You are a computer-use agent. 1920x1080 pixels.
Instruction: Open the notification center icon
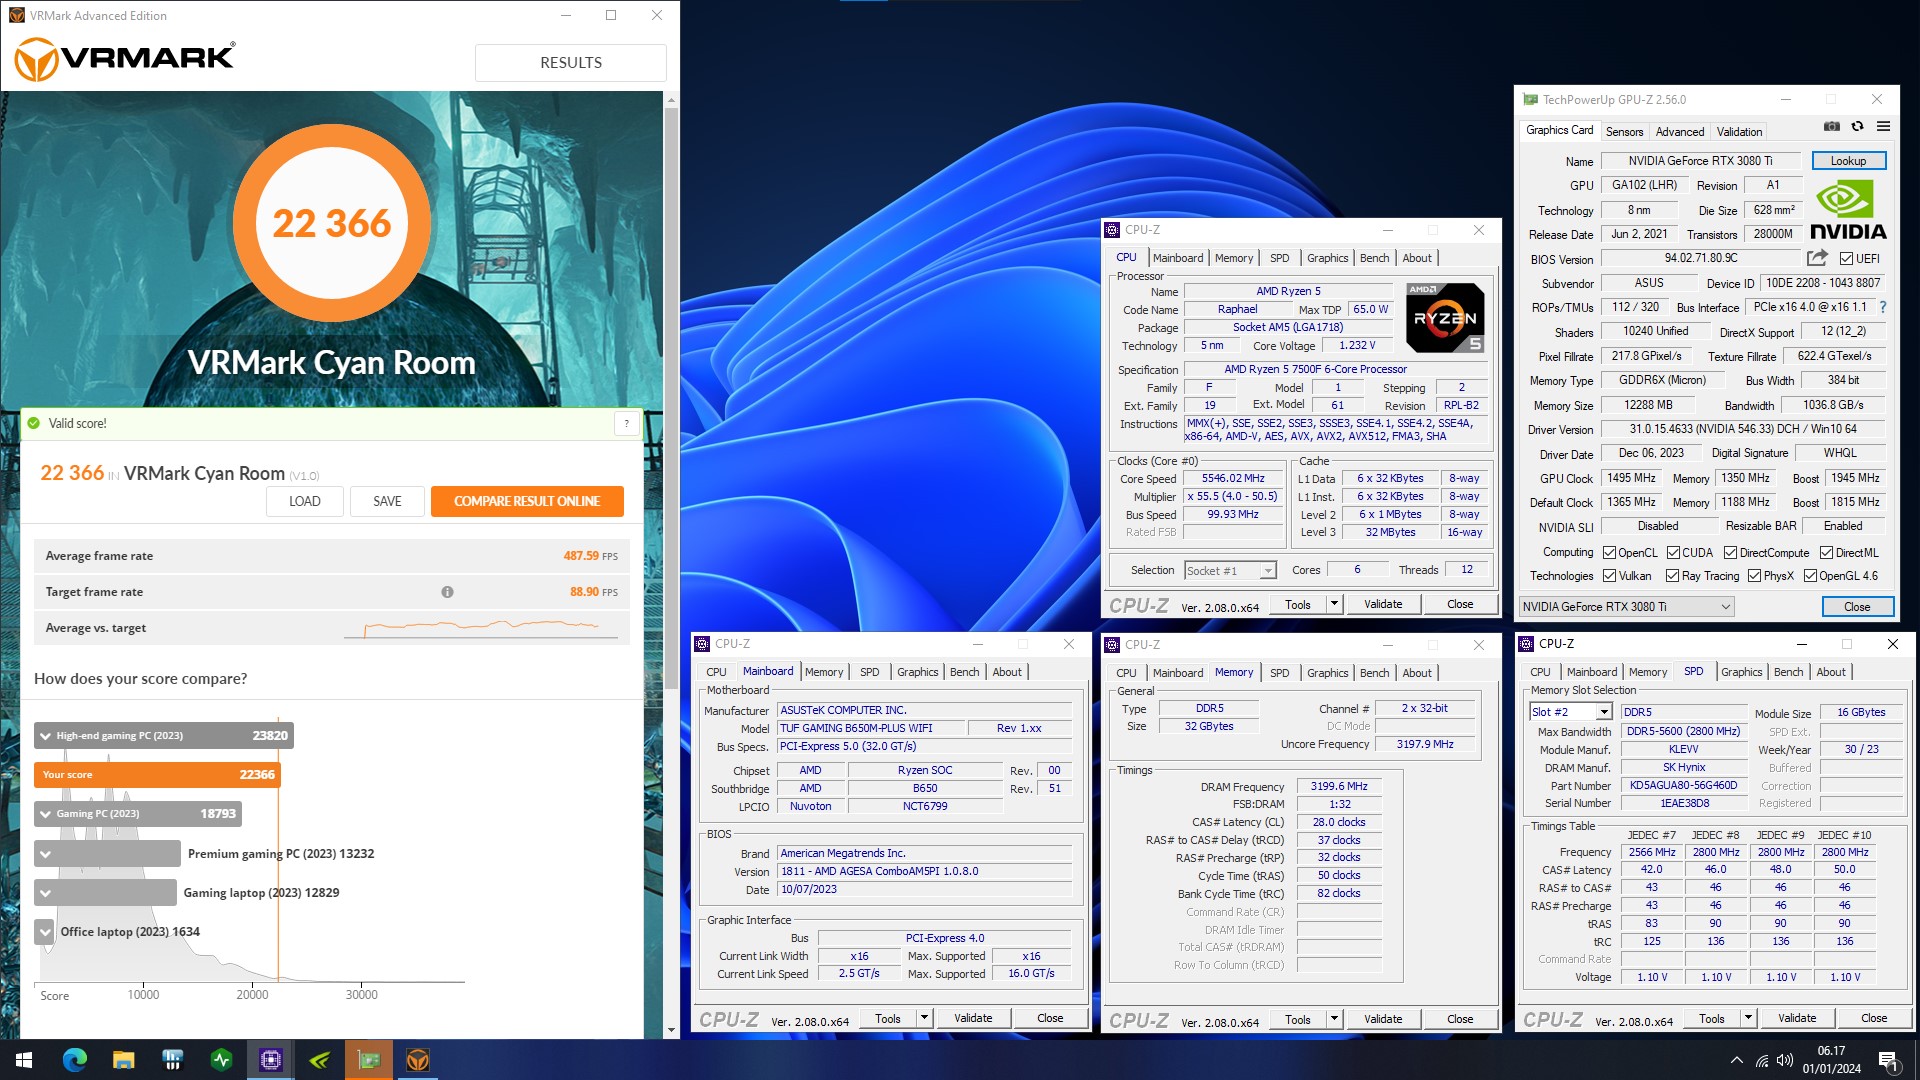click(1889, 1060)
